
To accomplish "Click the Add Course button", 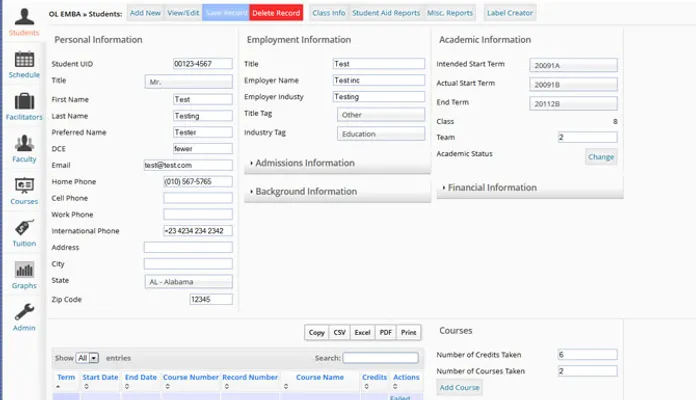I will click(460, 387).
